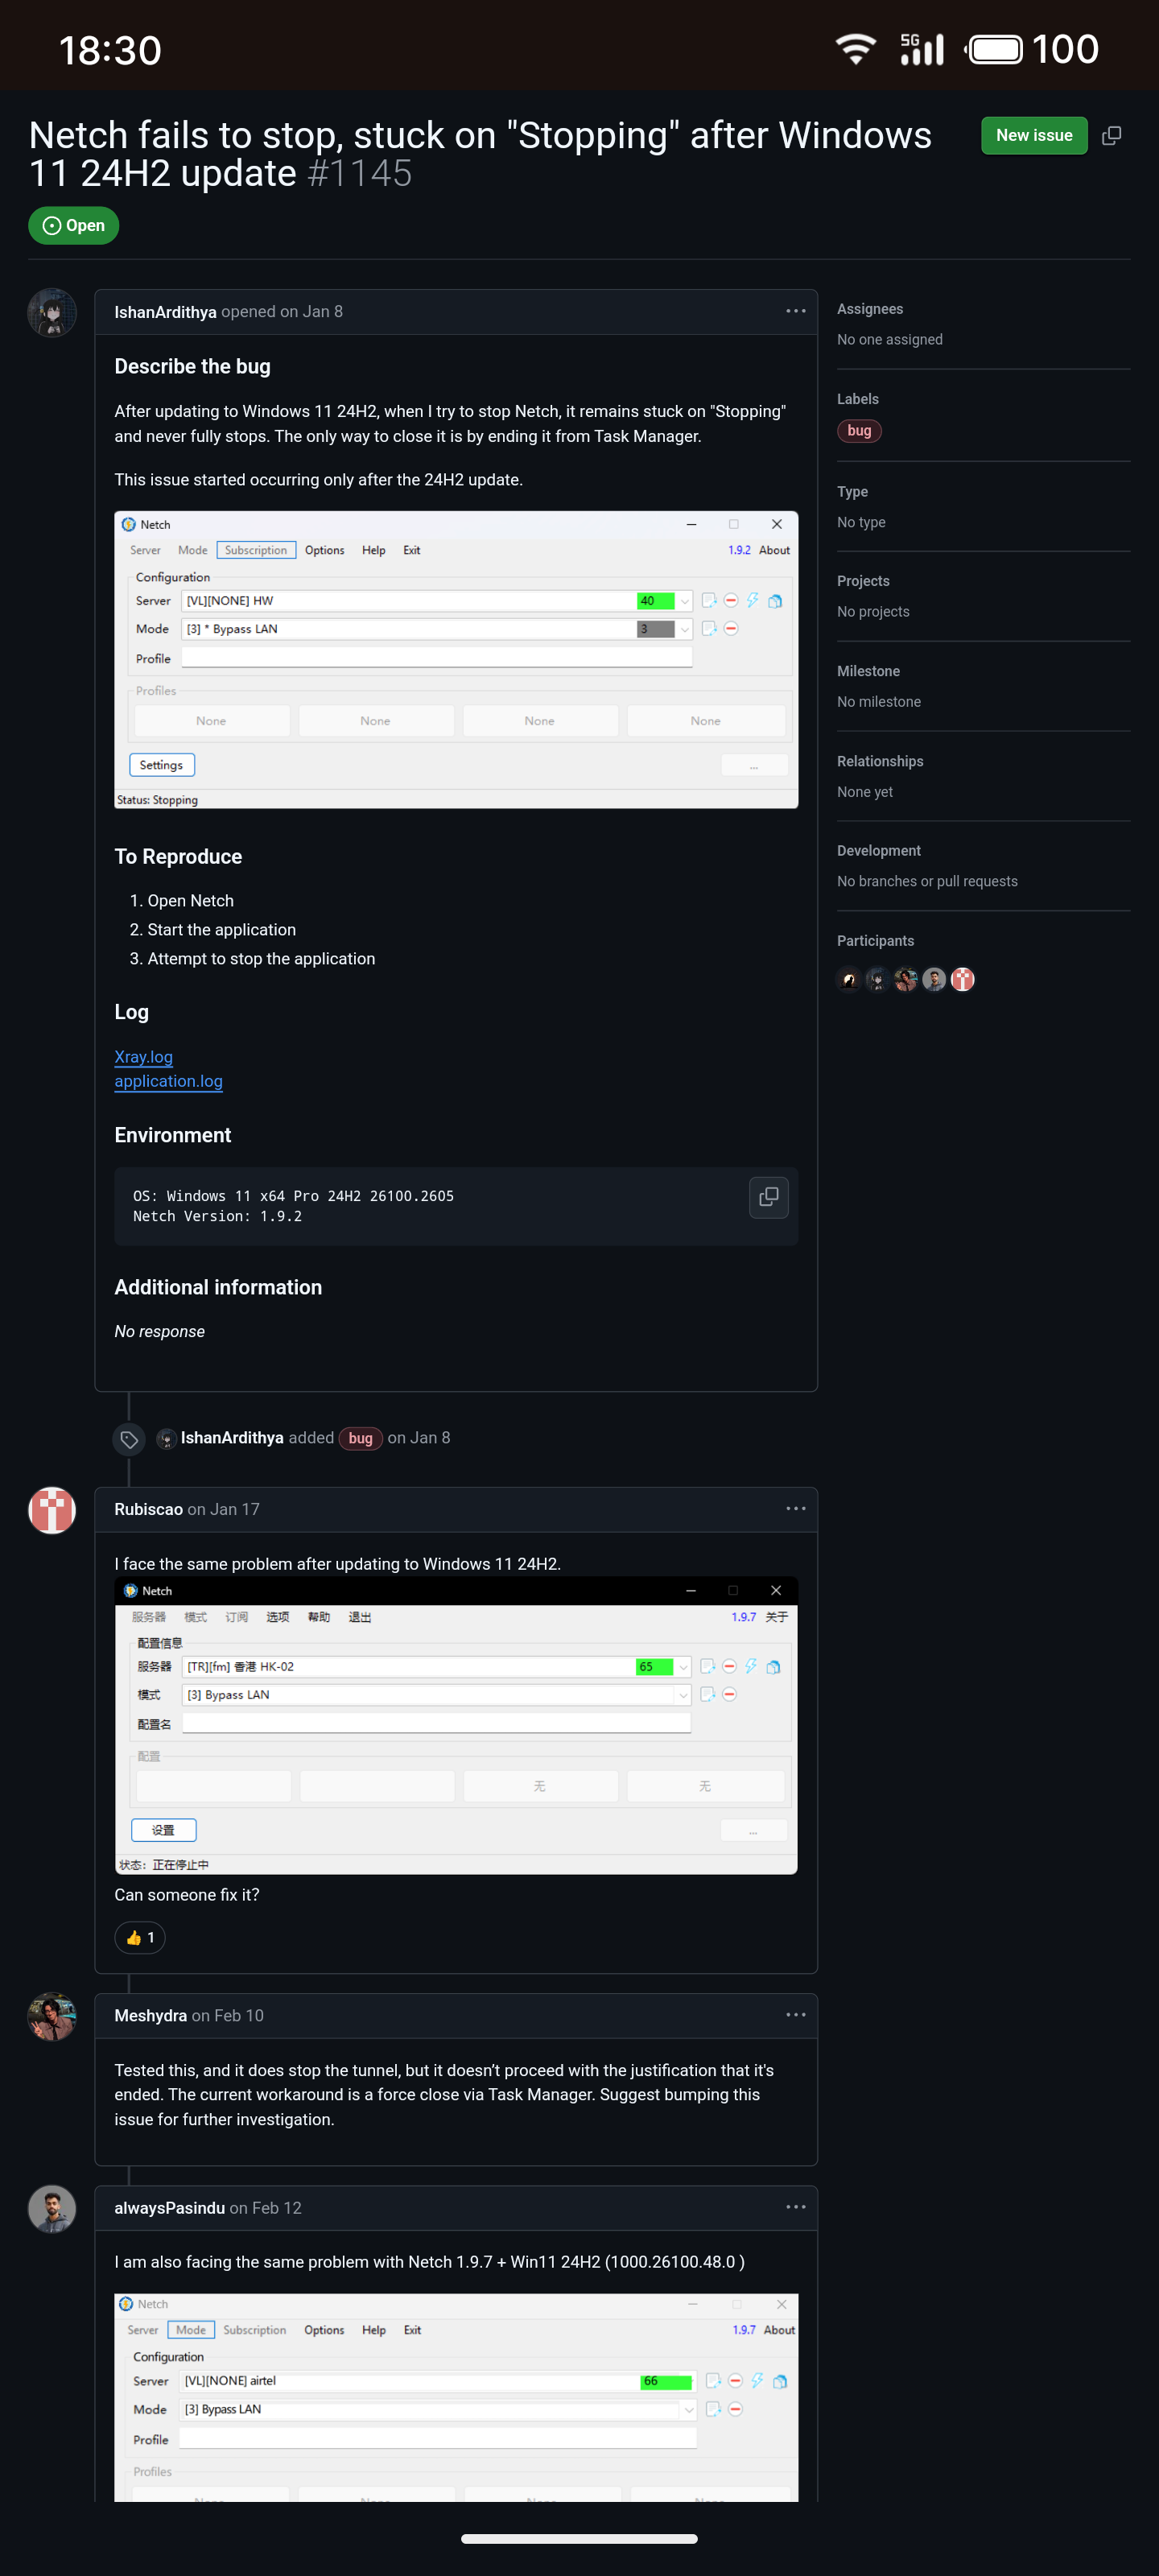Toggle thumbs up reaction on Rubiscao's comment
The height and width of the screenshot is (2576, 1159).
(x=140, y=1938)
